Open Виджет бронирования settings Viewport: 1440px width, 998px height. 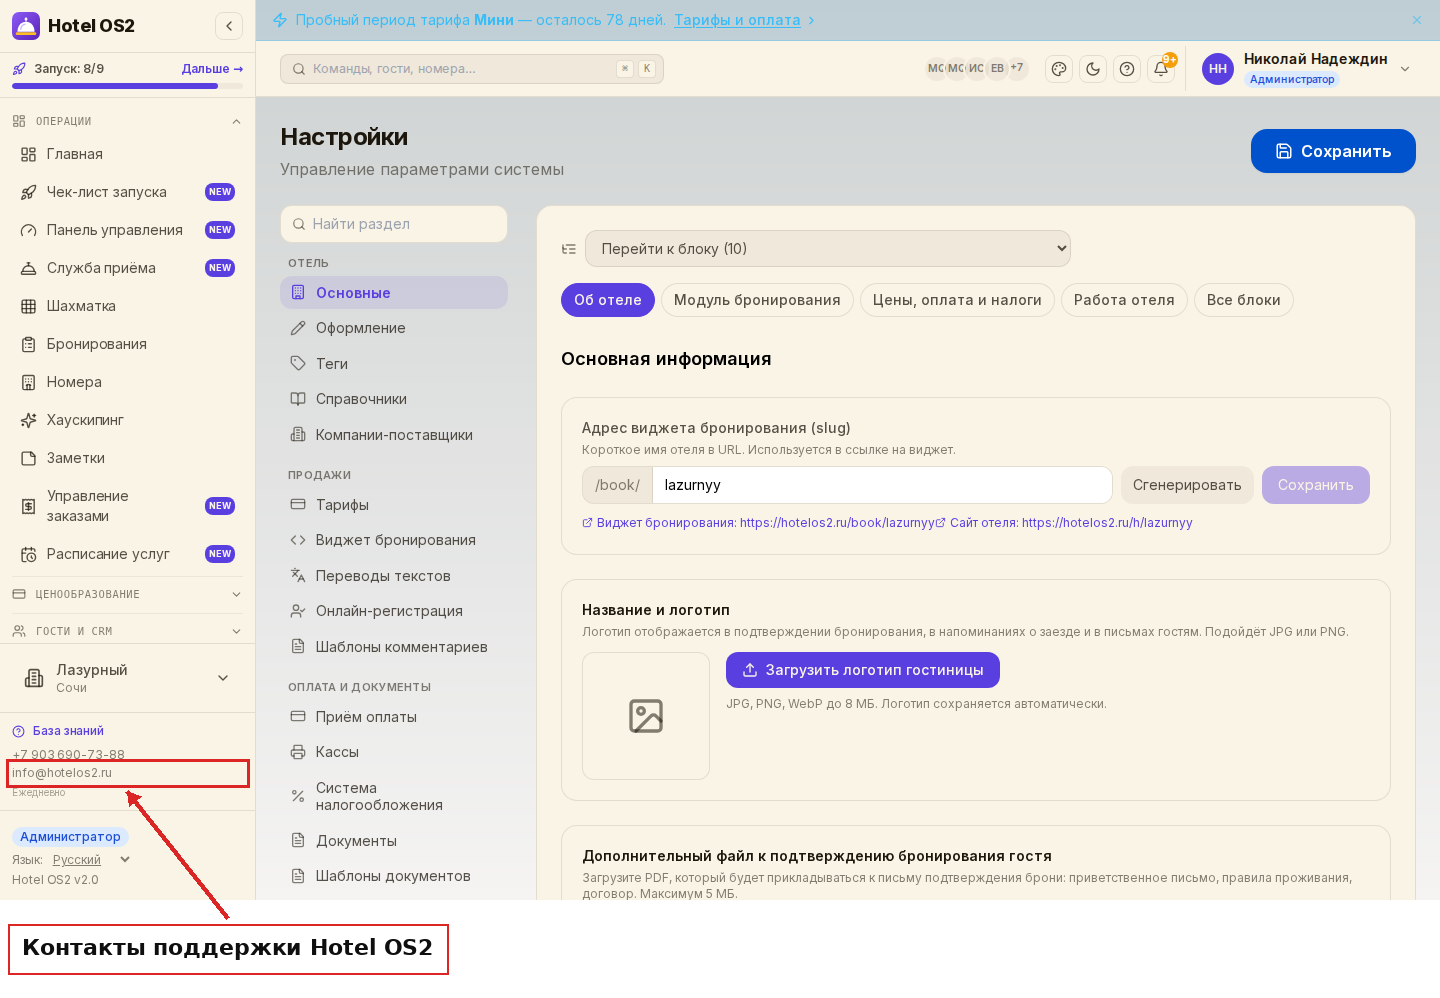click(394, 540)
